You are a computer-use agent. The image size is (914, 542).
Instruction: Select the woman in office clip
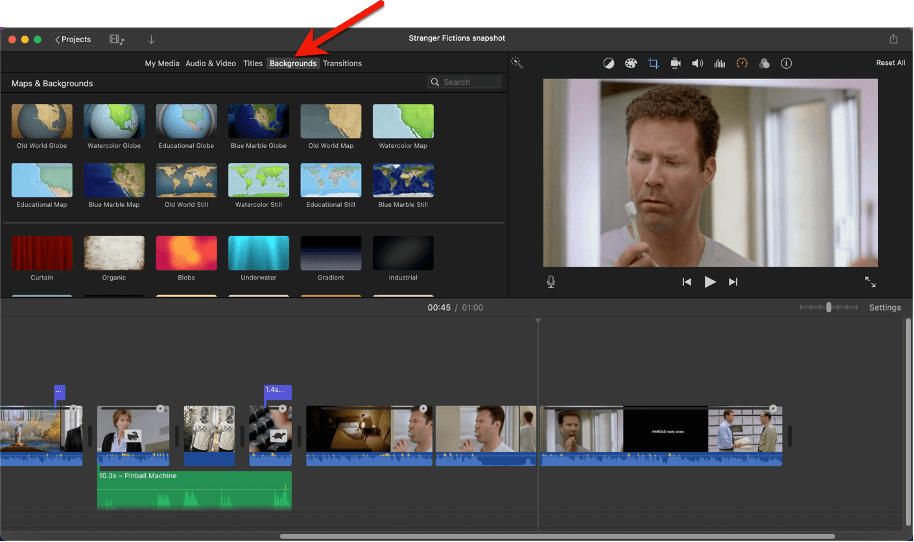pos(133,435)
